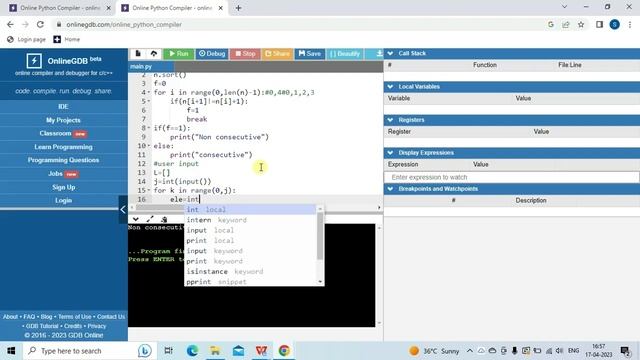Select the 'int local' autocomplete suggestion
Image resolution: width=640 pixels, height=360 pixels.
pyautogui.click(x=250, y=209)
